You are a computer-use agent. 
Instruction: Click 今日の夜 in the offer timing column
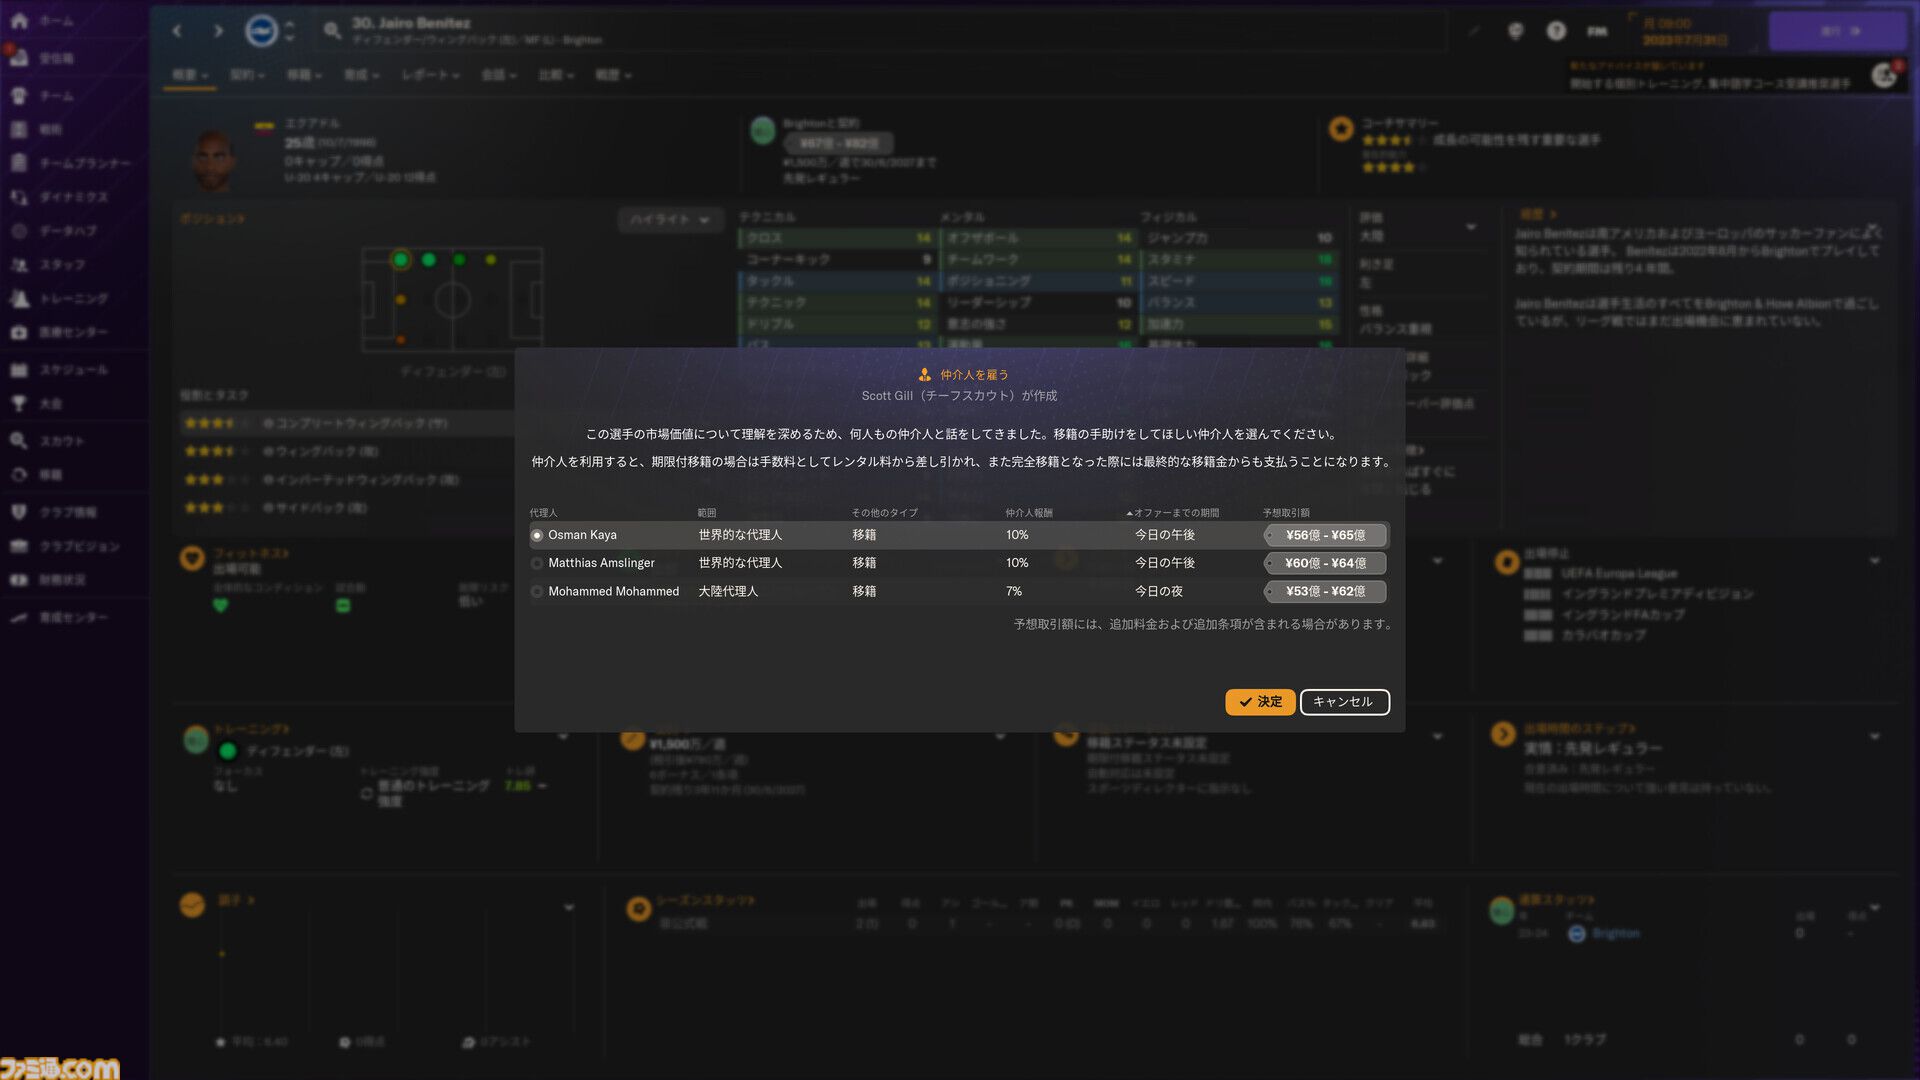click(1158, 592)
